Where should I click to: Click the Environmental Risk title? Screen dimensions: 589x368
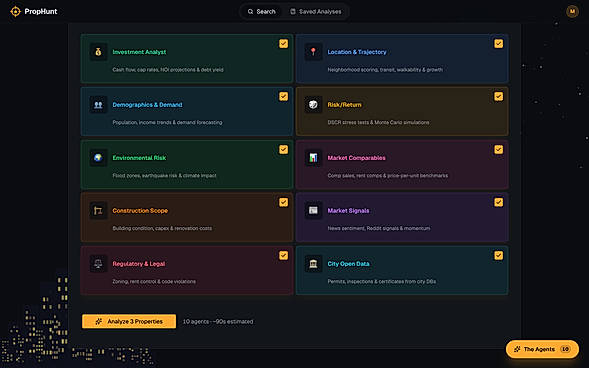(x=139, y=158)
